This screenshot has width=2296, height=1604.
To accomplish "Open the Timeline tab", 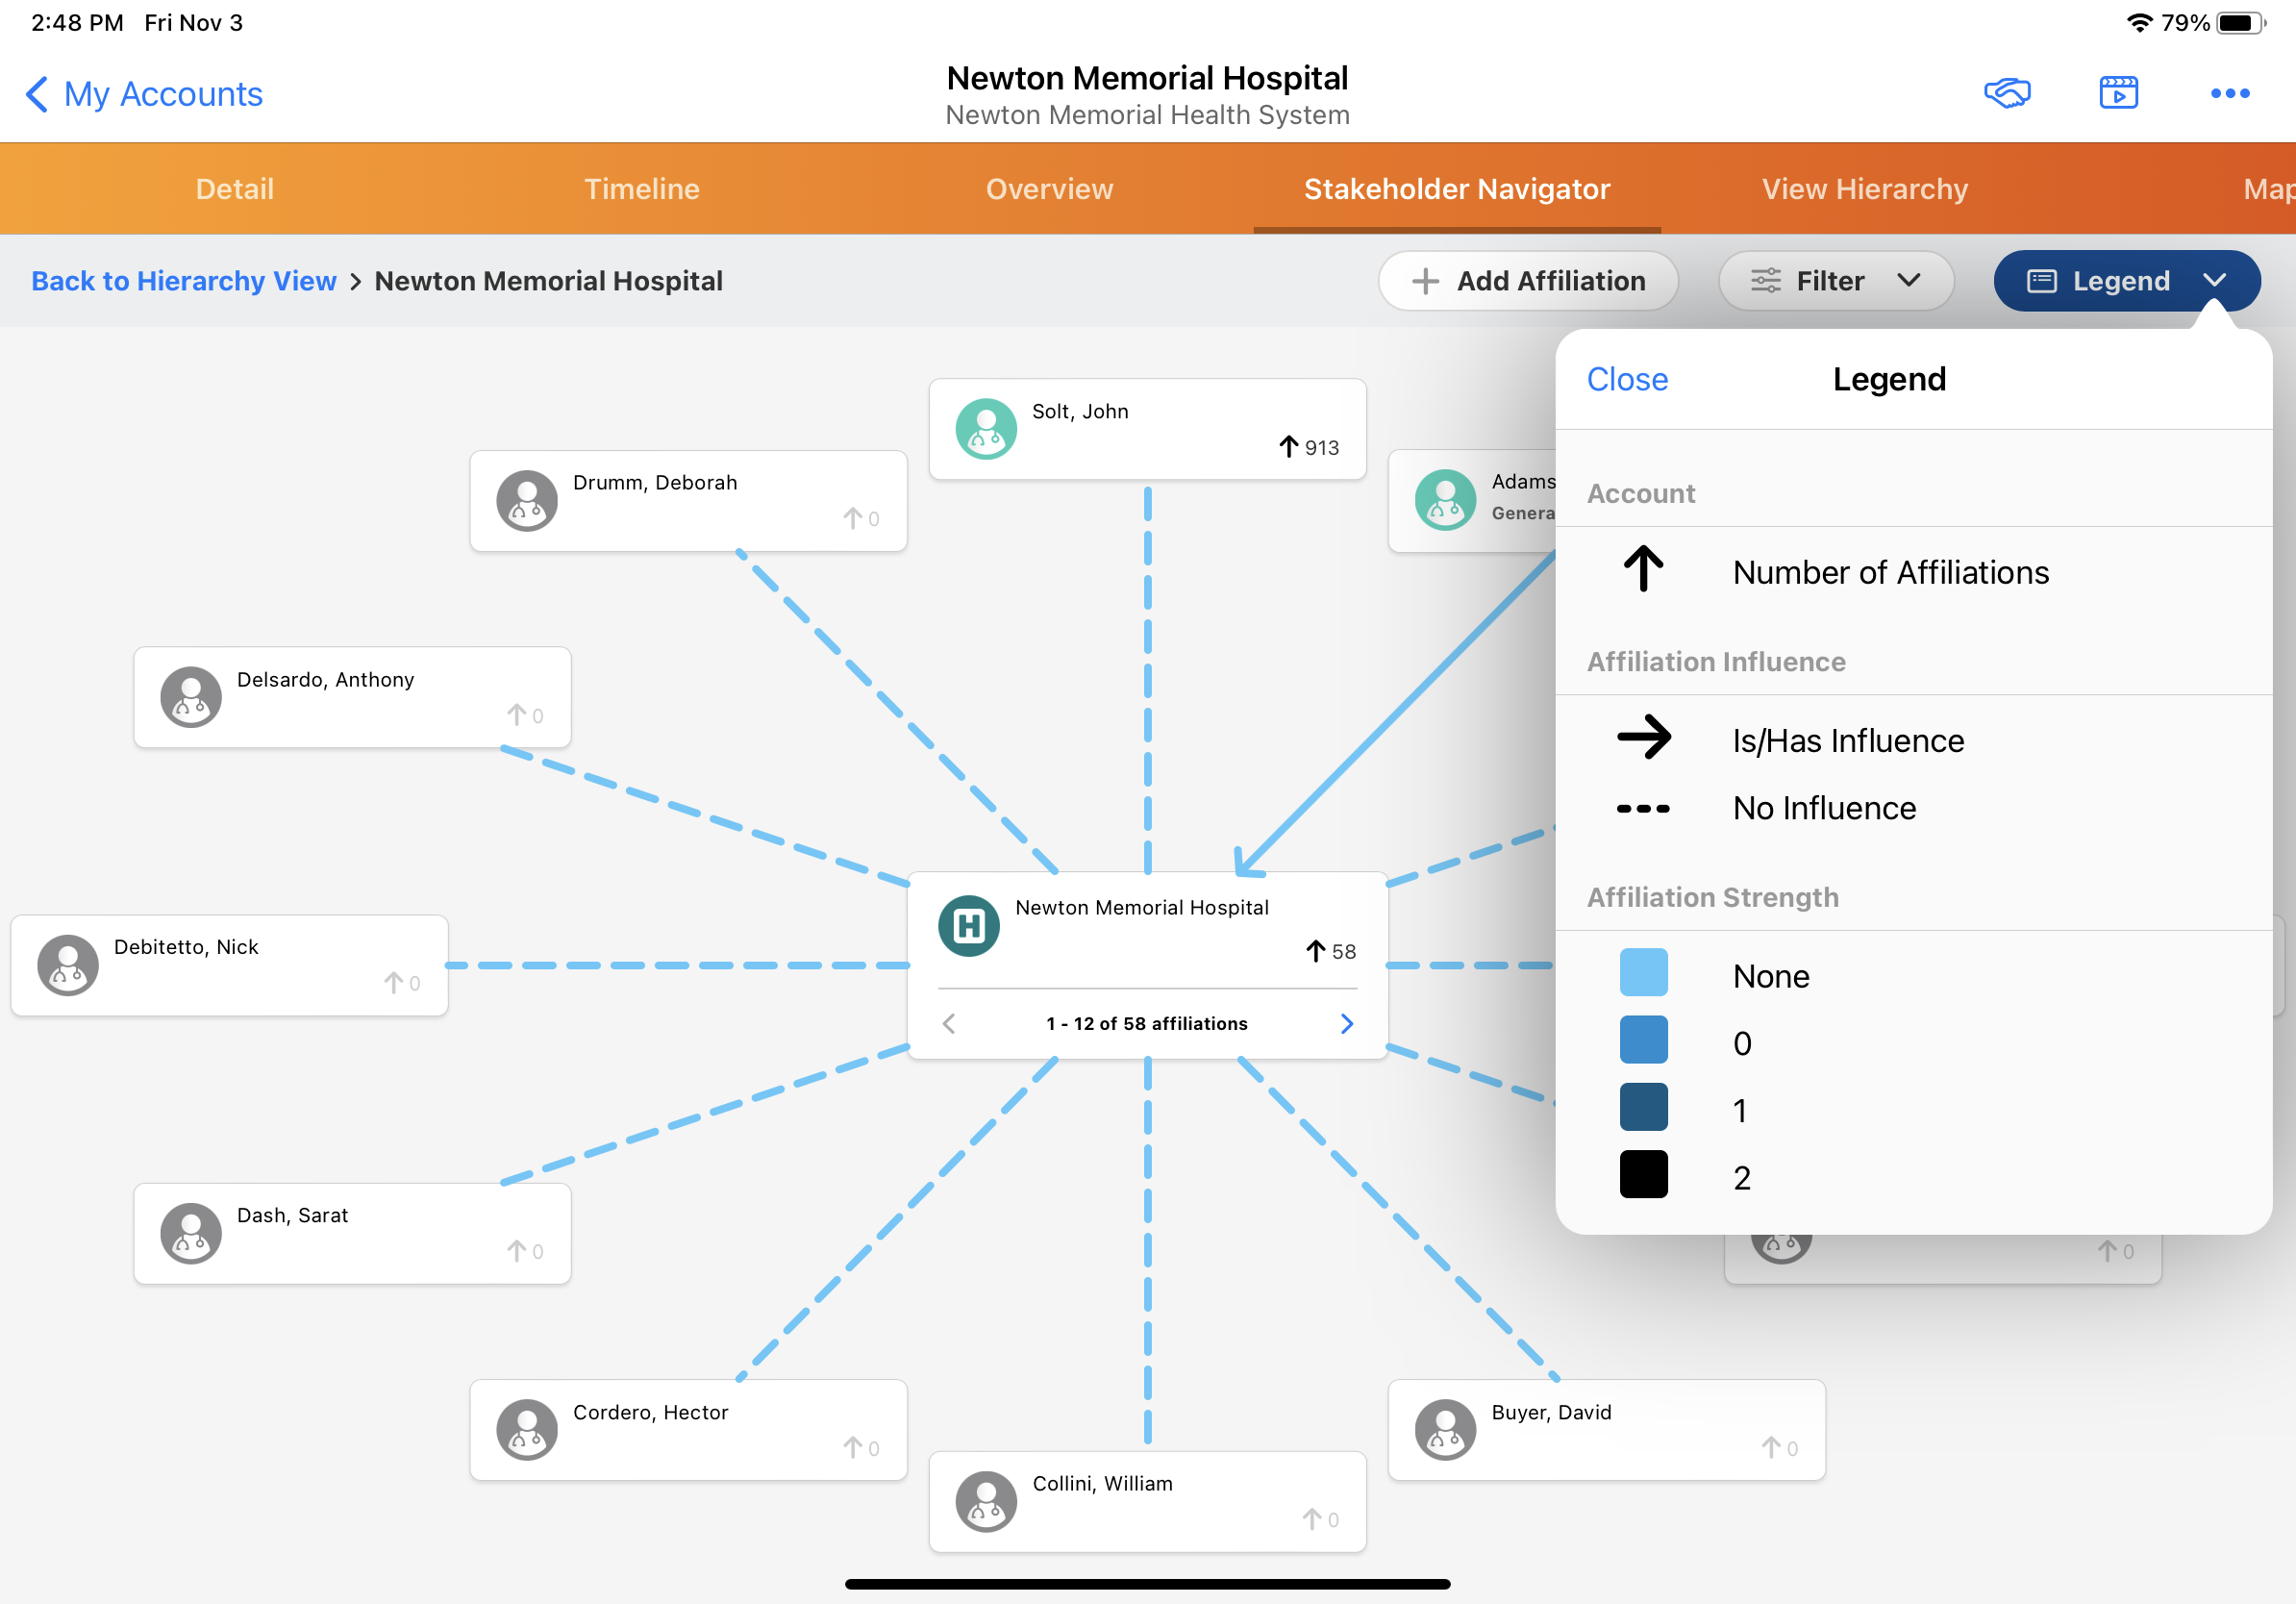I will [641, 188].
